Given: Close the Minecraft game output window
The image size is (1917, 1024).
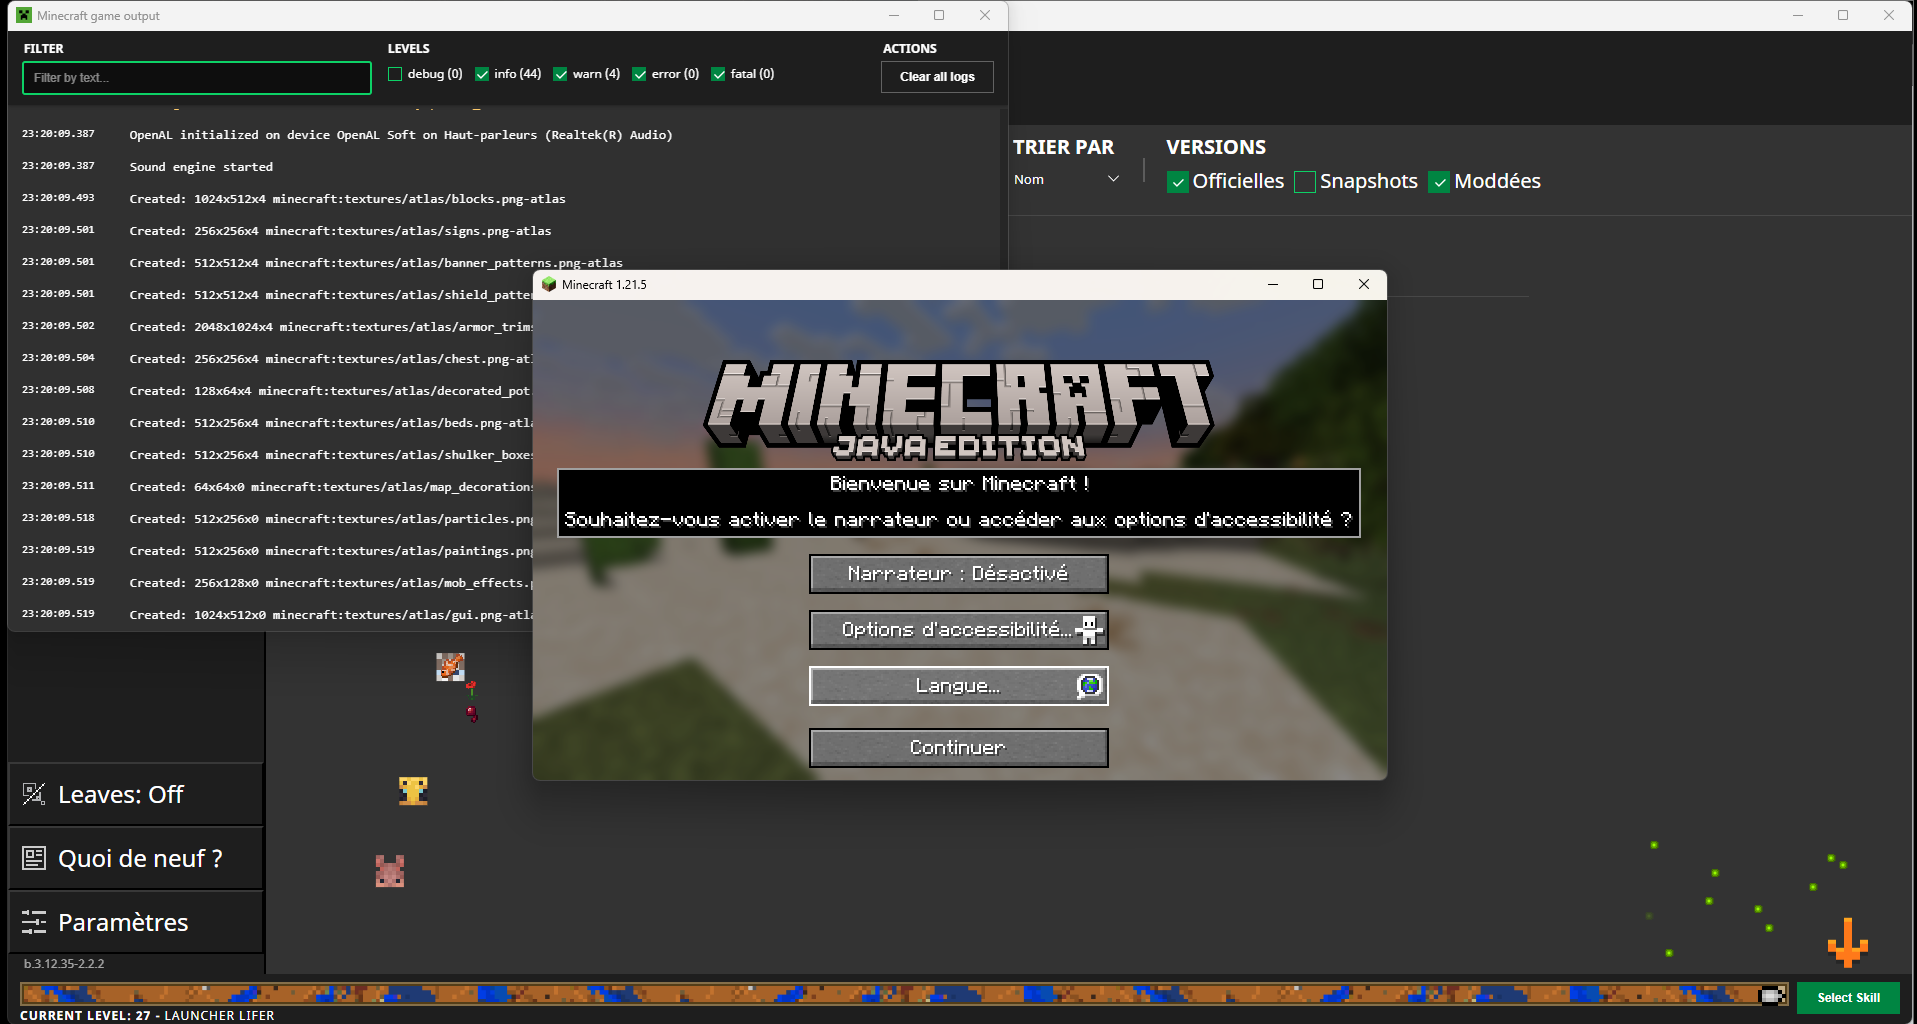Looking at the screenshot, I should click(985, 15).
